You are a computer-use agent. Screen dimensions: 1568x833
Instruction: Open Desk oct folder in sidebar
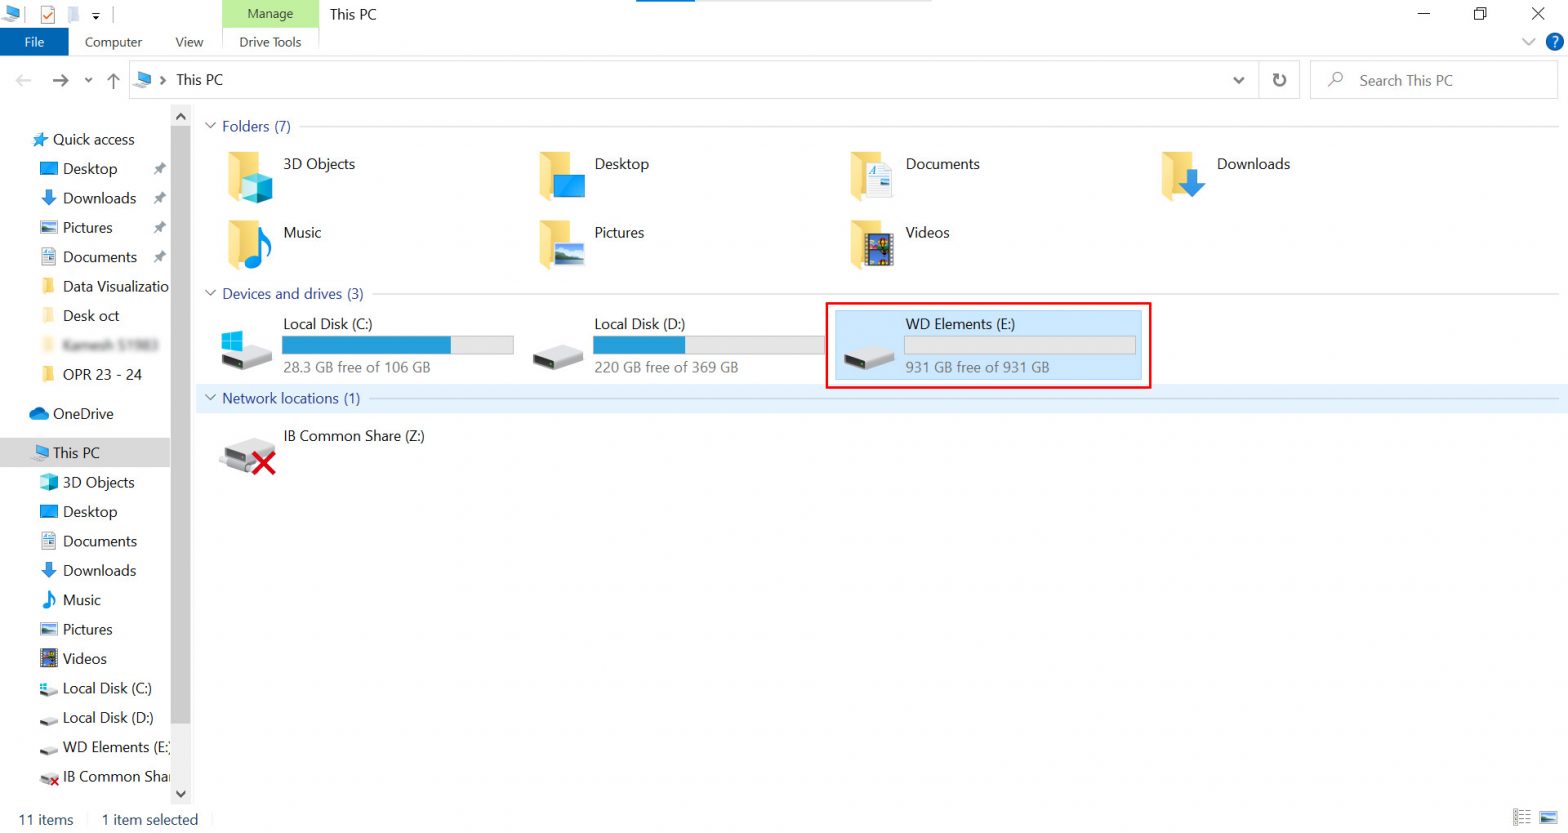[x=80, y=316]
